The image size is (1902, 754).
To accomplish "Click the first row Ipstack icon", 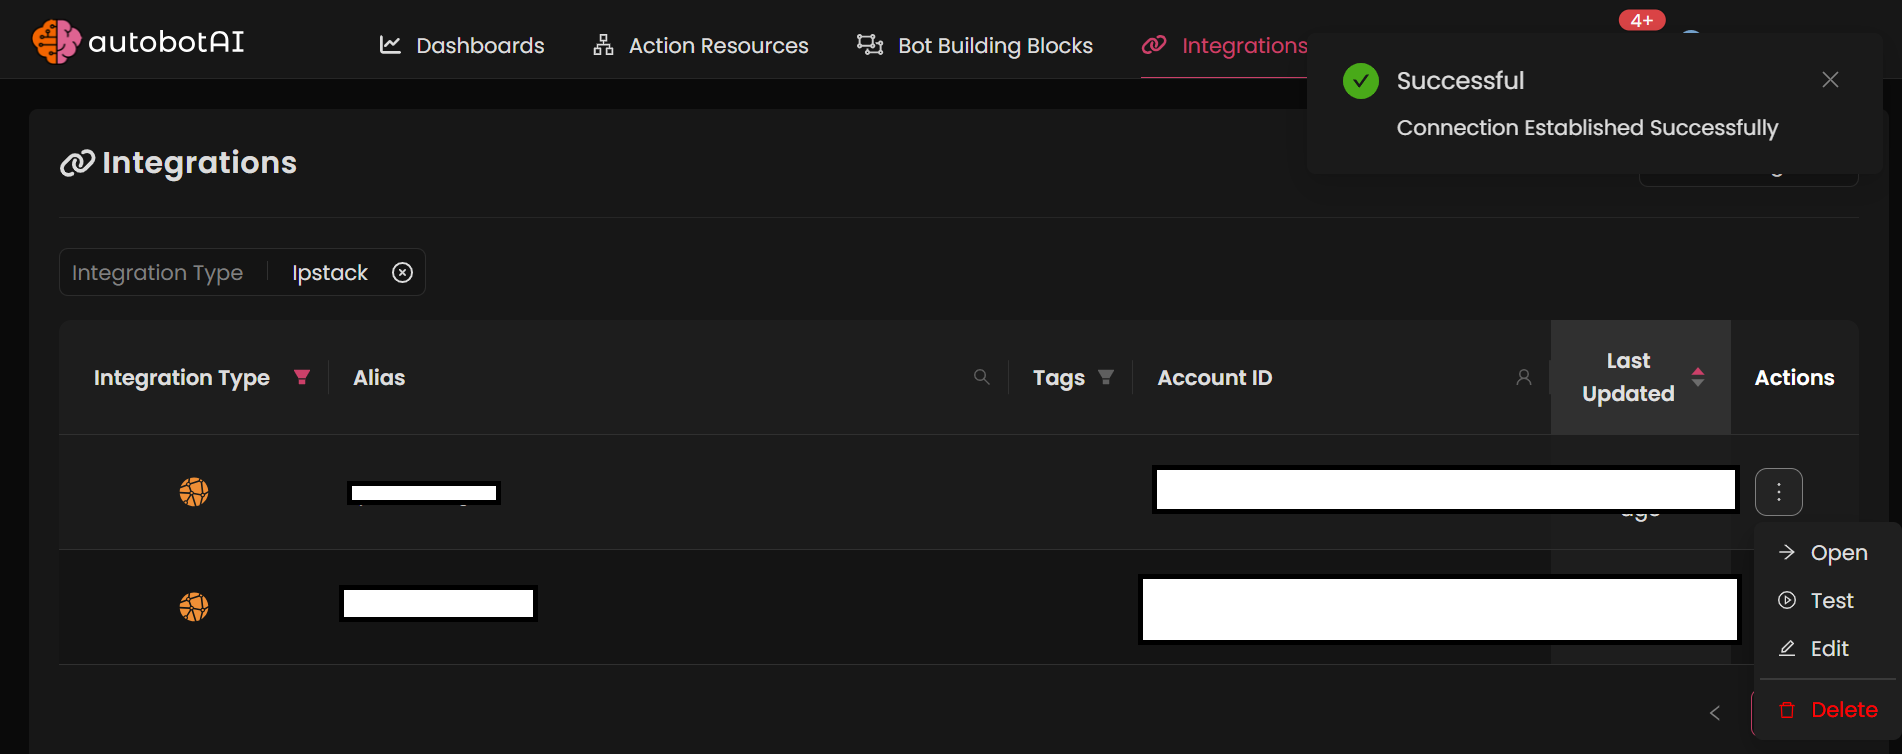I will pos(194,492).
